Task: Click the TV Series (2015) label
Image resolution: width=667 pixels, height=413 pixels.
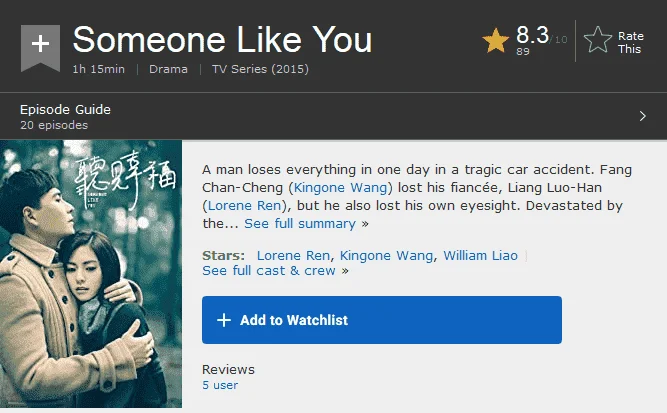Action: pos(260,69)
